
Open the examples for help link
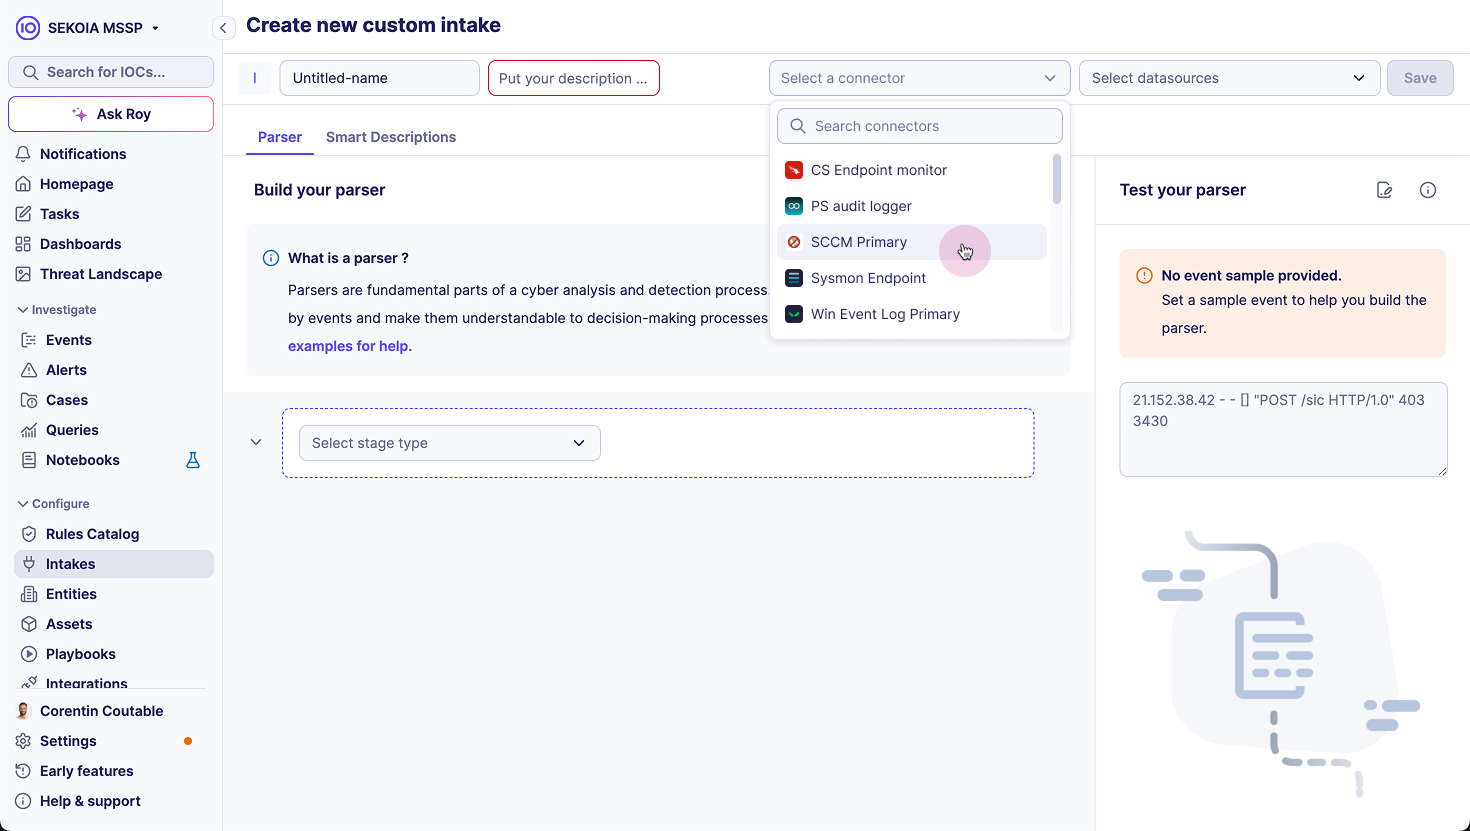[349, 346]
